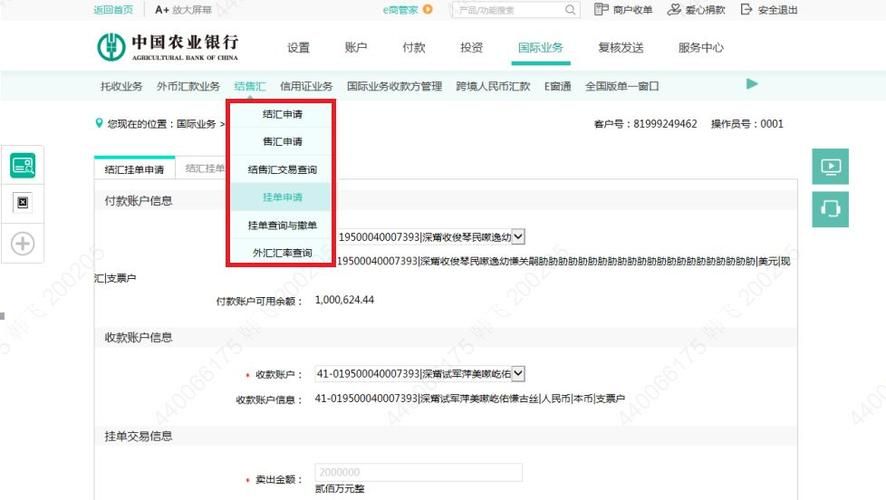Open the video demo icon on right
This screenshot has width=886, height=500.
[x=830, y=167]
